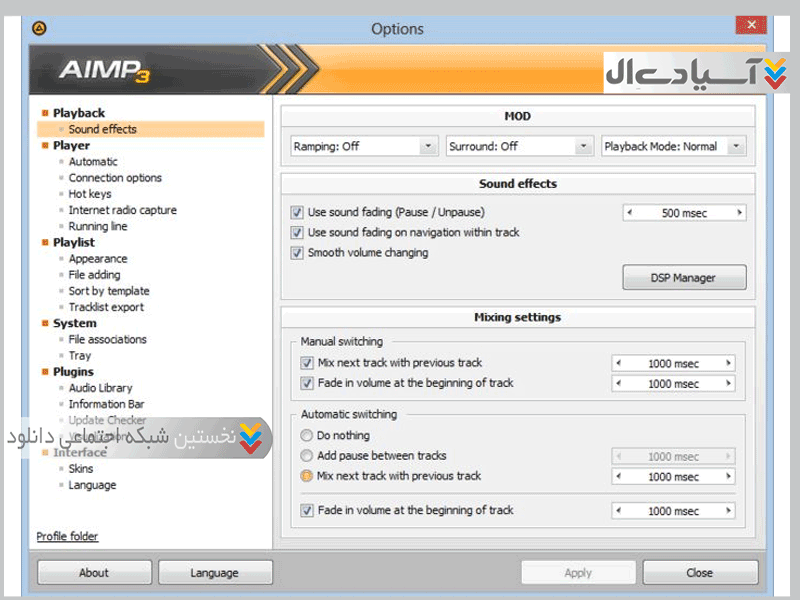Expand the Surround dropdown
This screenshot has width=800, height=600.
point(520,146)
